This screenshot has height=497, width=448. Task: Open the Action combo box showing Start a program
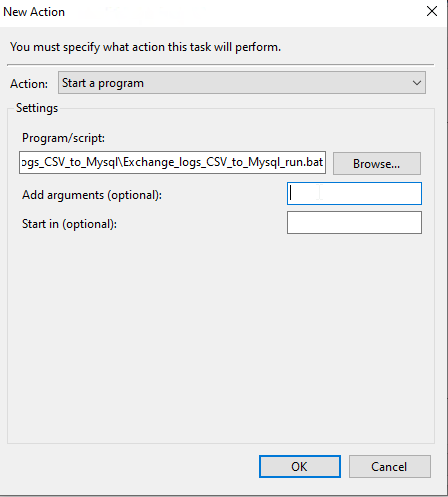tap(242, 83)
